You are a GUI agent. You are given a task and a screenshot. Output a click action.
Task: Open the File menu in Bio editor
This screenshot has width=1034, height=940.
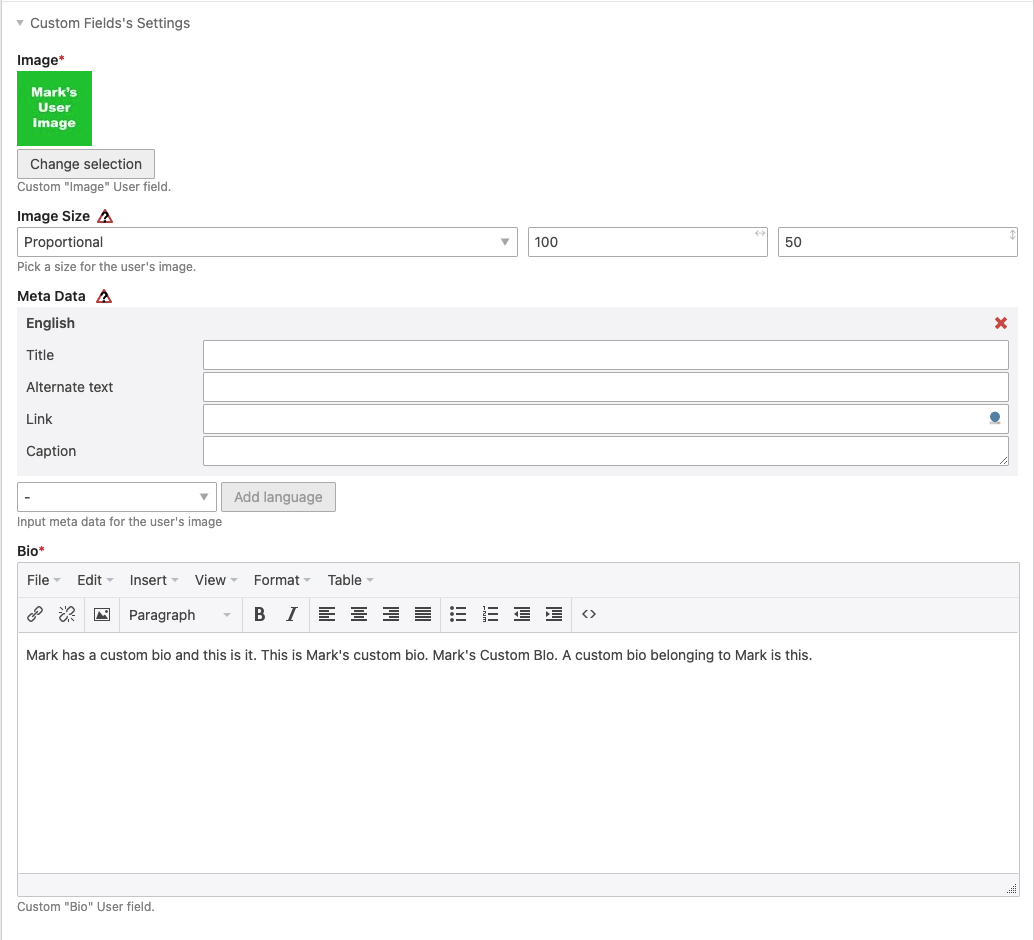44,580
